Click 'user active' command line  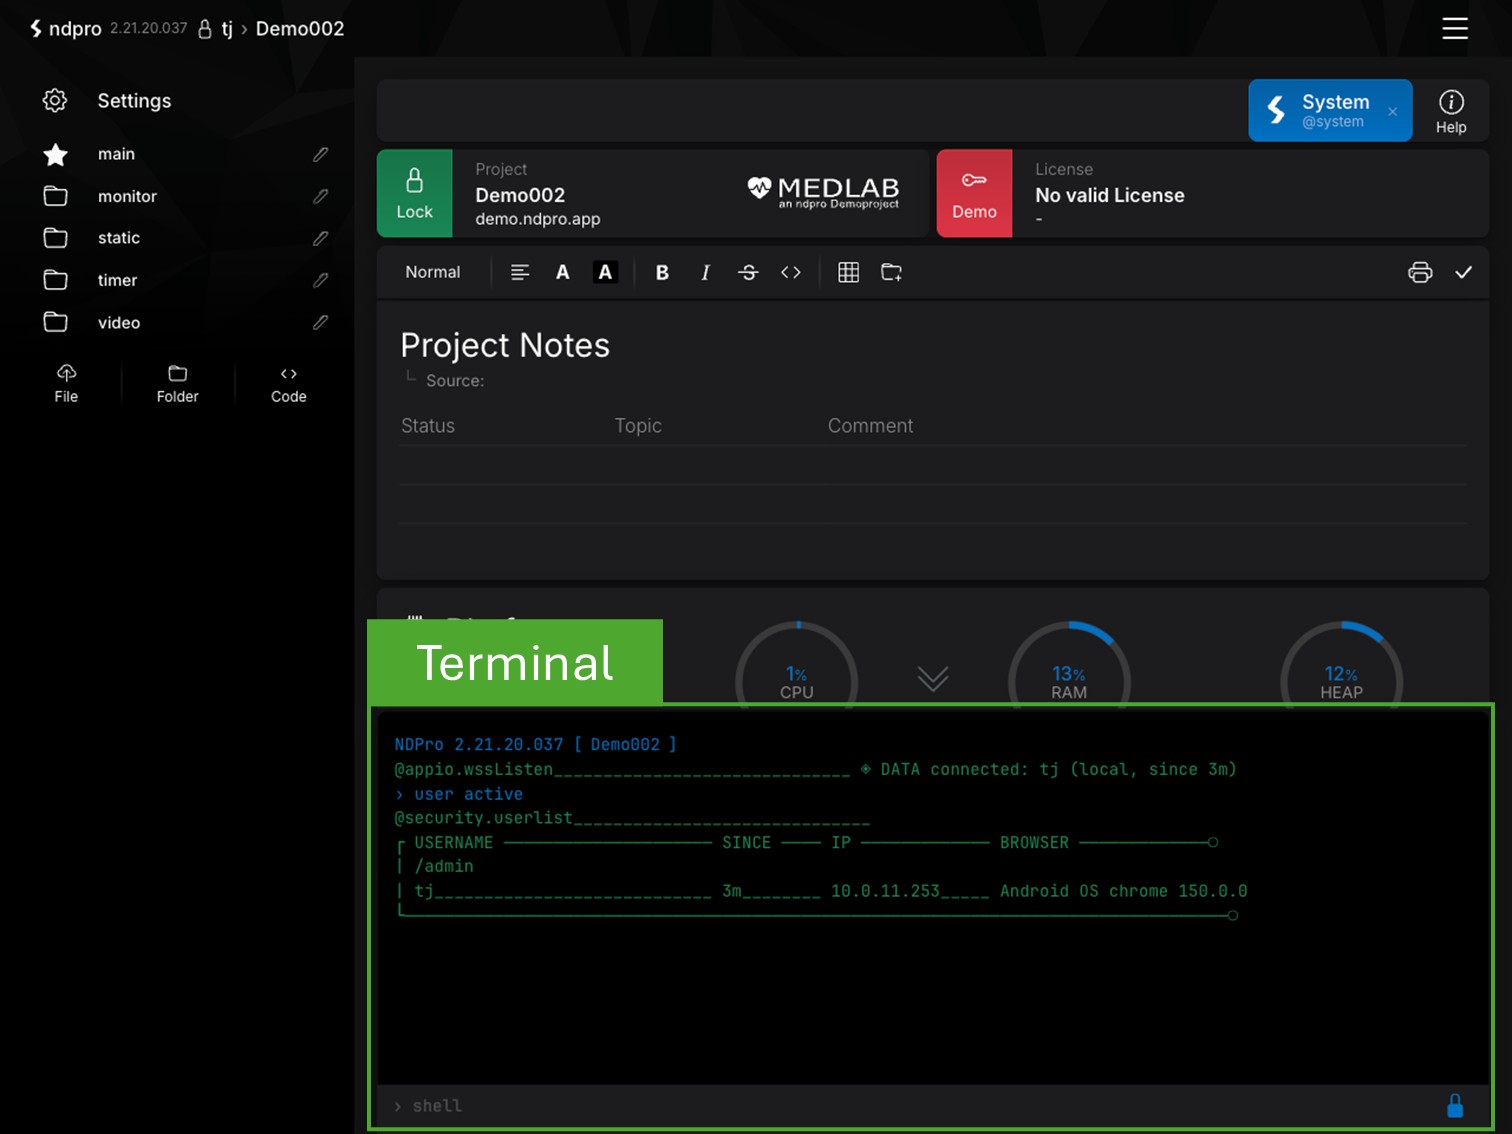point(459,794)
